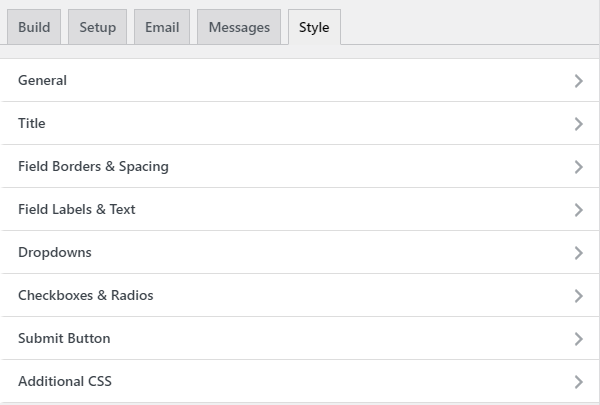Switch to the Build tab
Viewport: 600px width, 405px height.
(x=34, y=27)
